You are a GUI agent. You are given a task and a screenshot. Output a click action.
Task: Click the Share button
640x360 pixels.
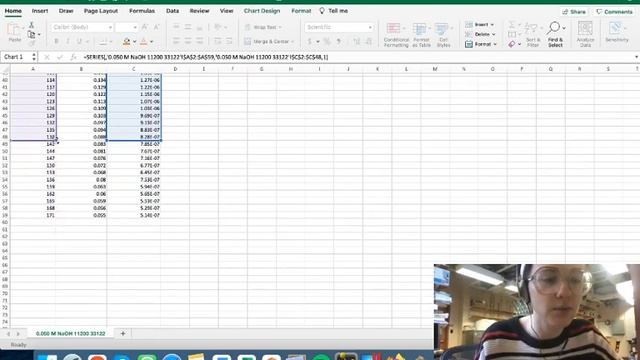[574, 12]
